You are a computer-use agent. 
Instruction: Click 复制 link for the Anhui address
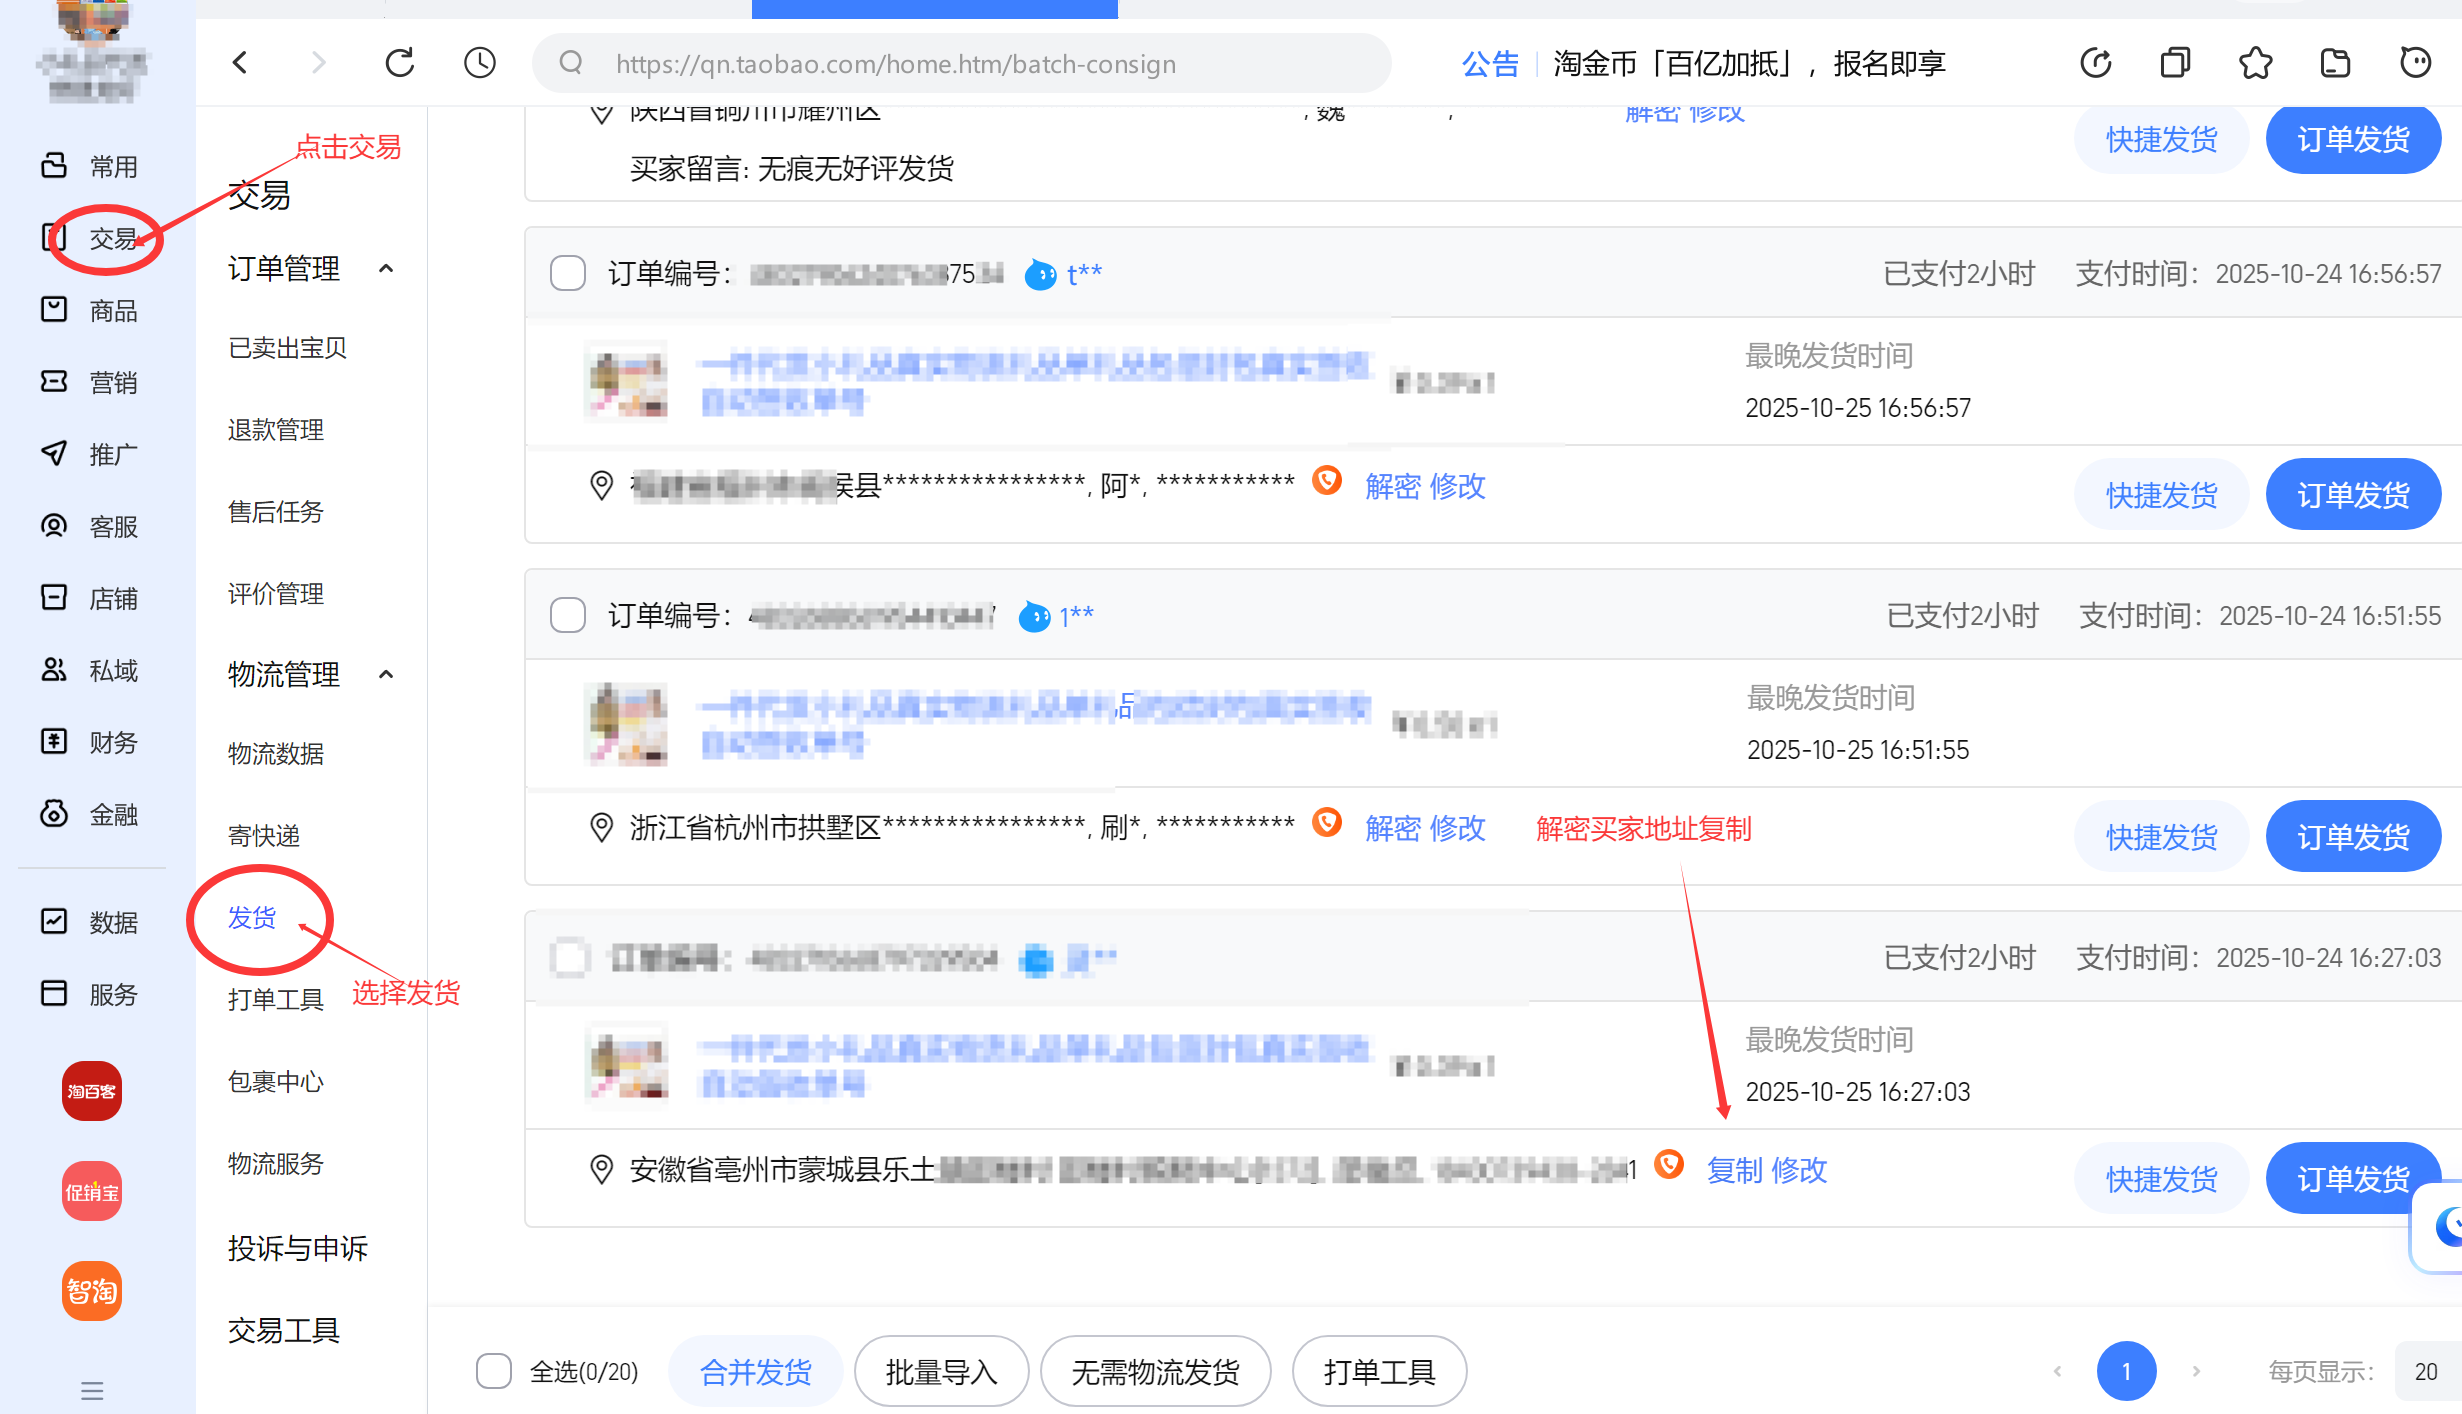tap(1734, 1170)
